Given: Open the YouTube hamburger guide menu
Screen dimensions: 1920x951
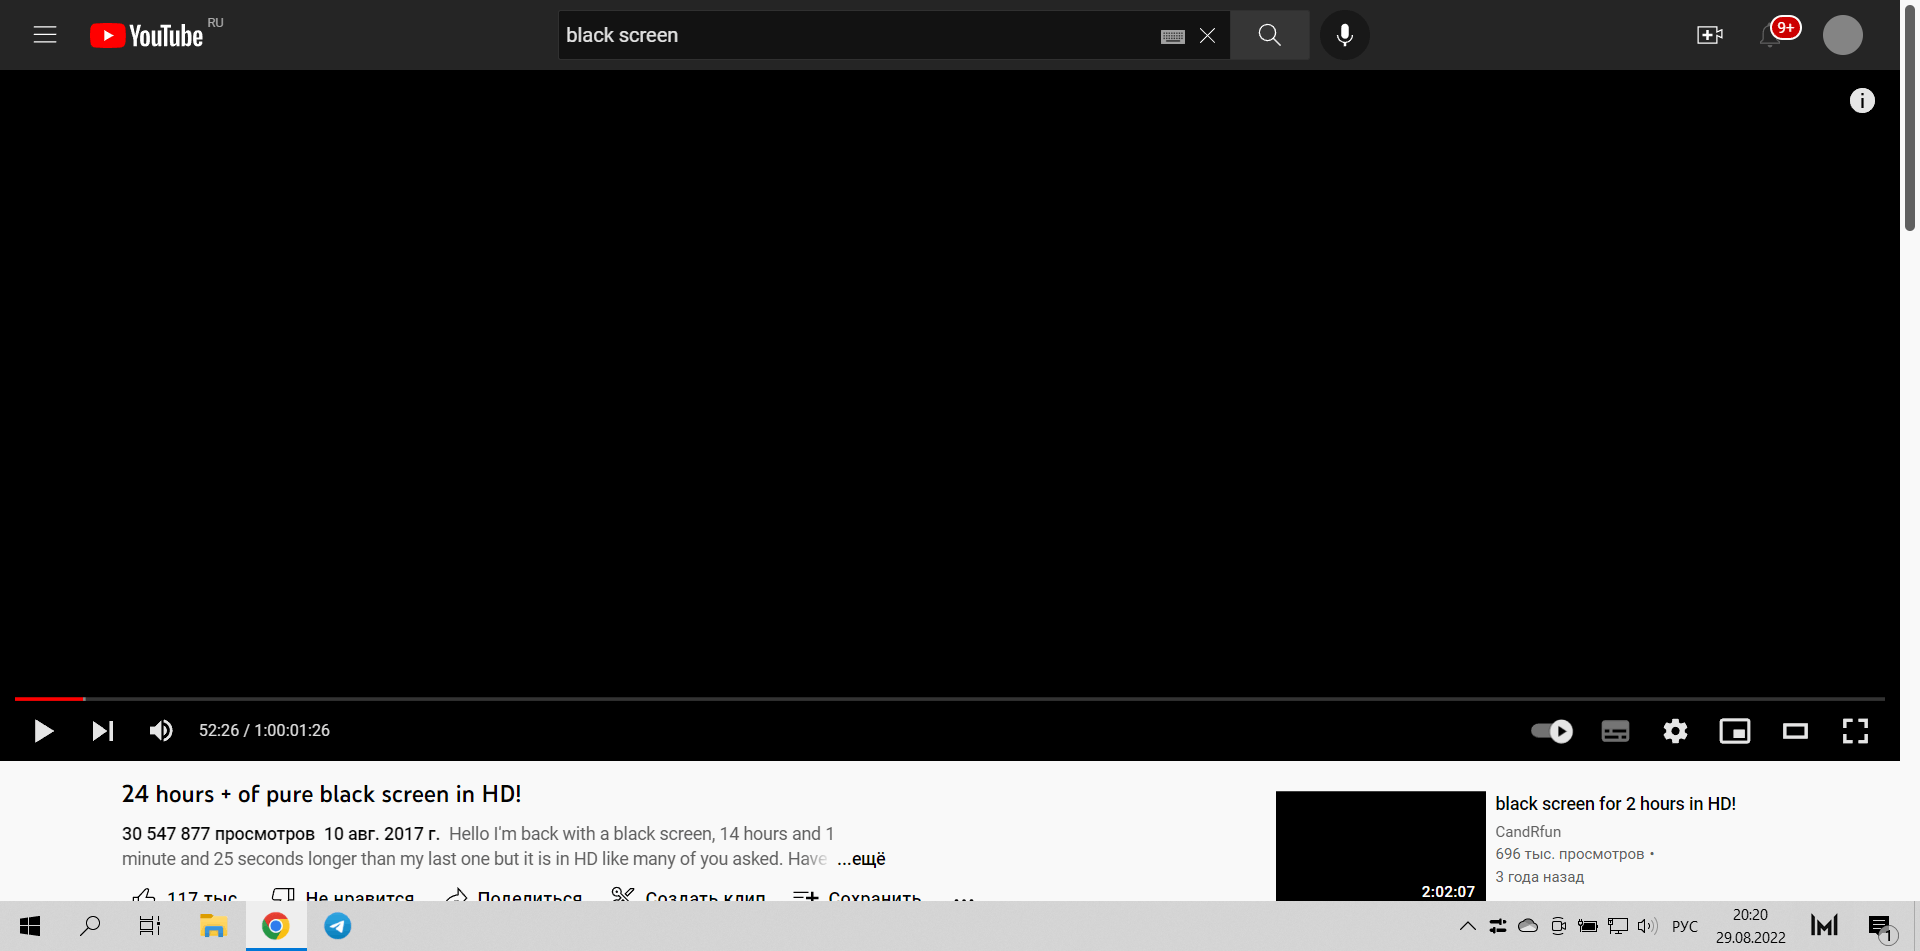Looking at the screenshot, I should pyautogui.click(x=45, y=35).
